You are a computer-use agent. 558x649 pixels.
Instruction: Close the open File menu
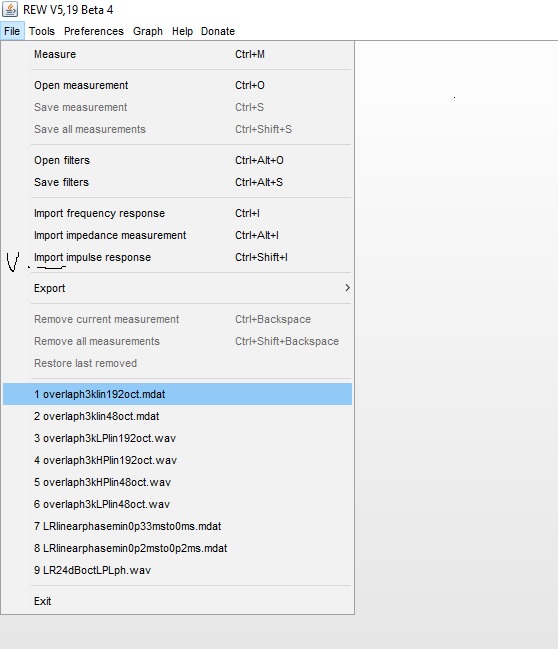pos(12,31)
